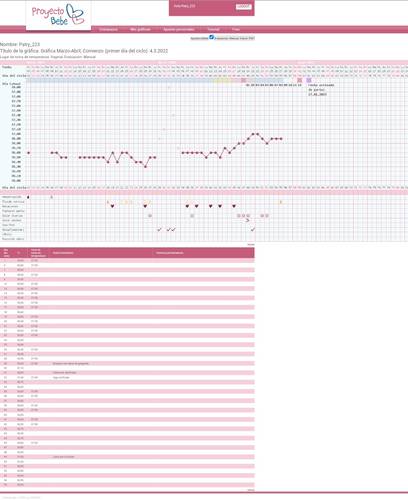The image size is (408, 500).
Task: Click the pink highlighted square in the chart header strip
Action: tap(300, 80)
